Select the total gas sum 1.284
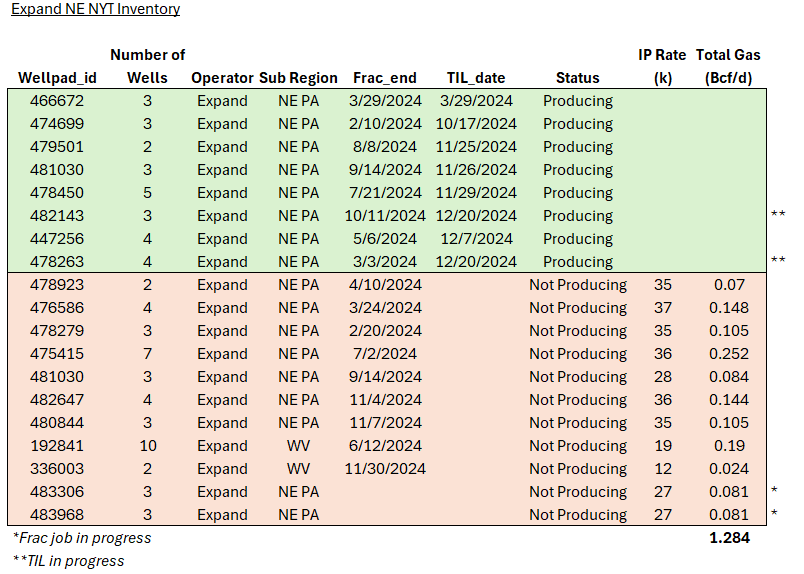The width and height of the screenshot is (804, 574). (x=727, y=538)
